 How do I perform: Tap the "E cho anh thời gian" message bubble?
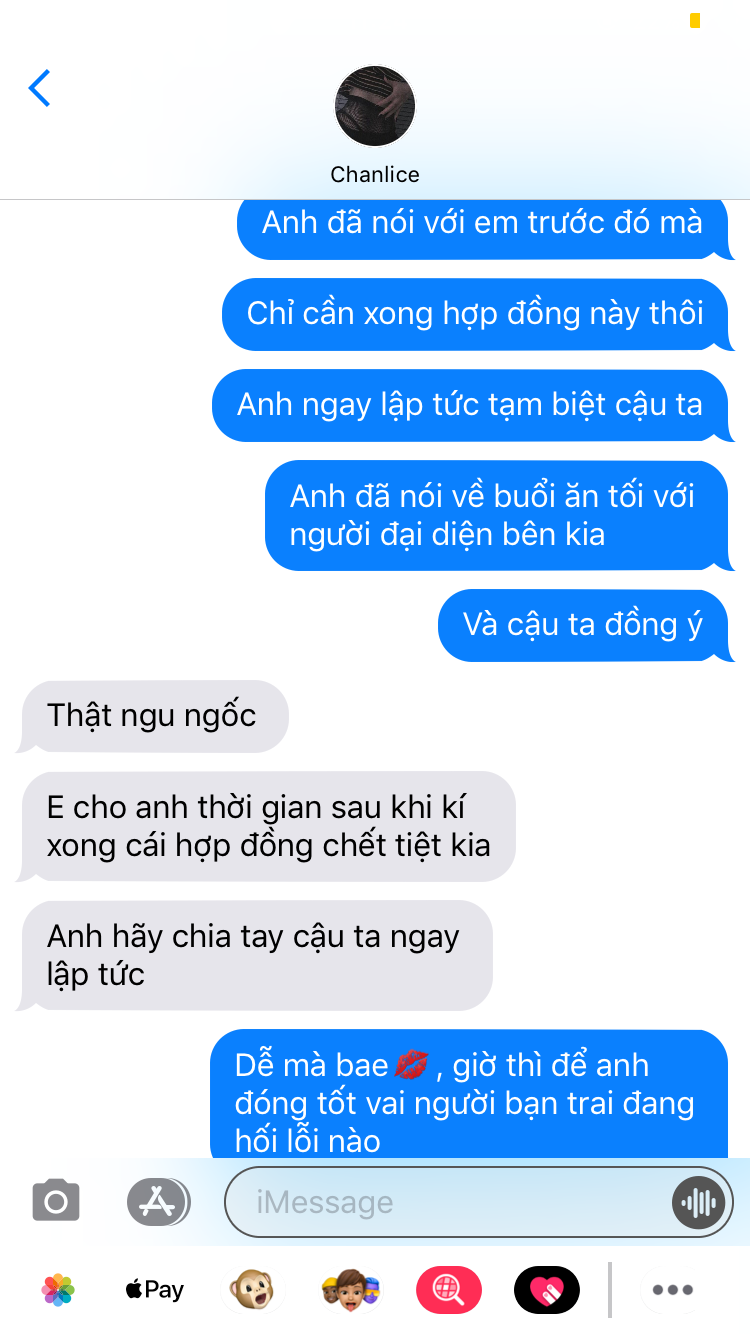pos(267,826)
